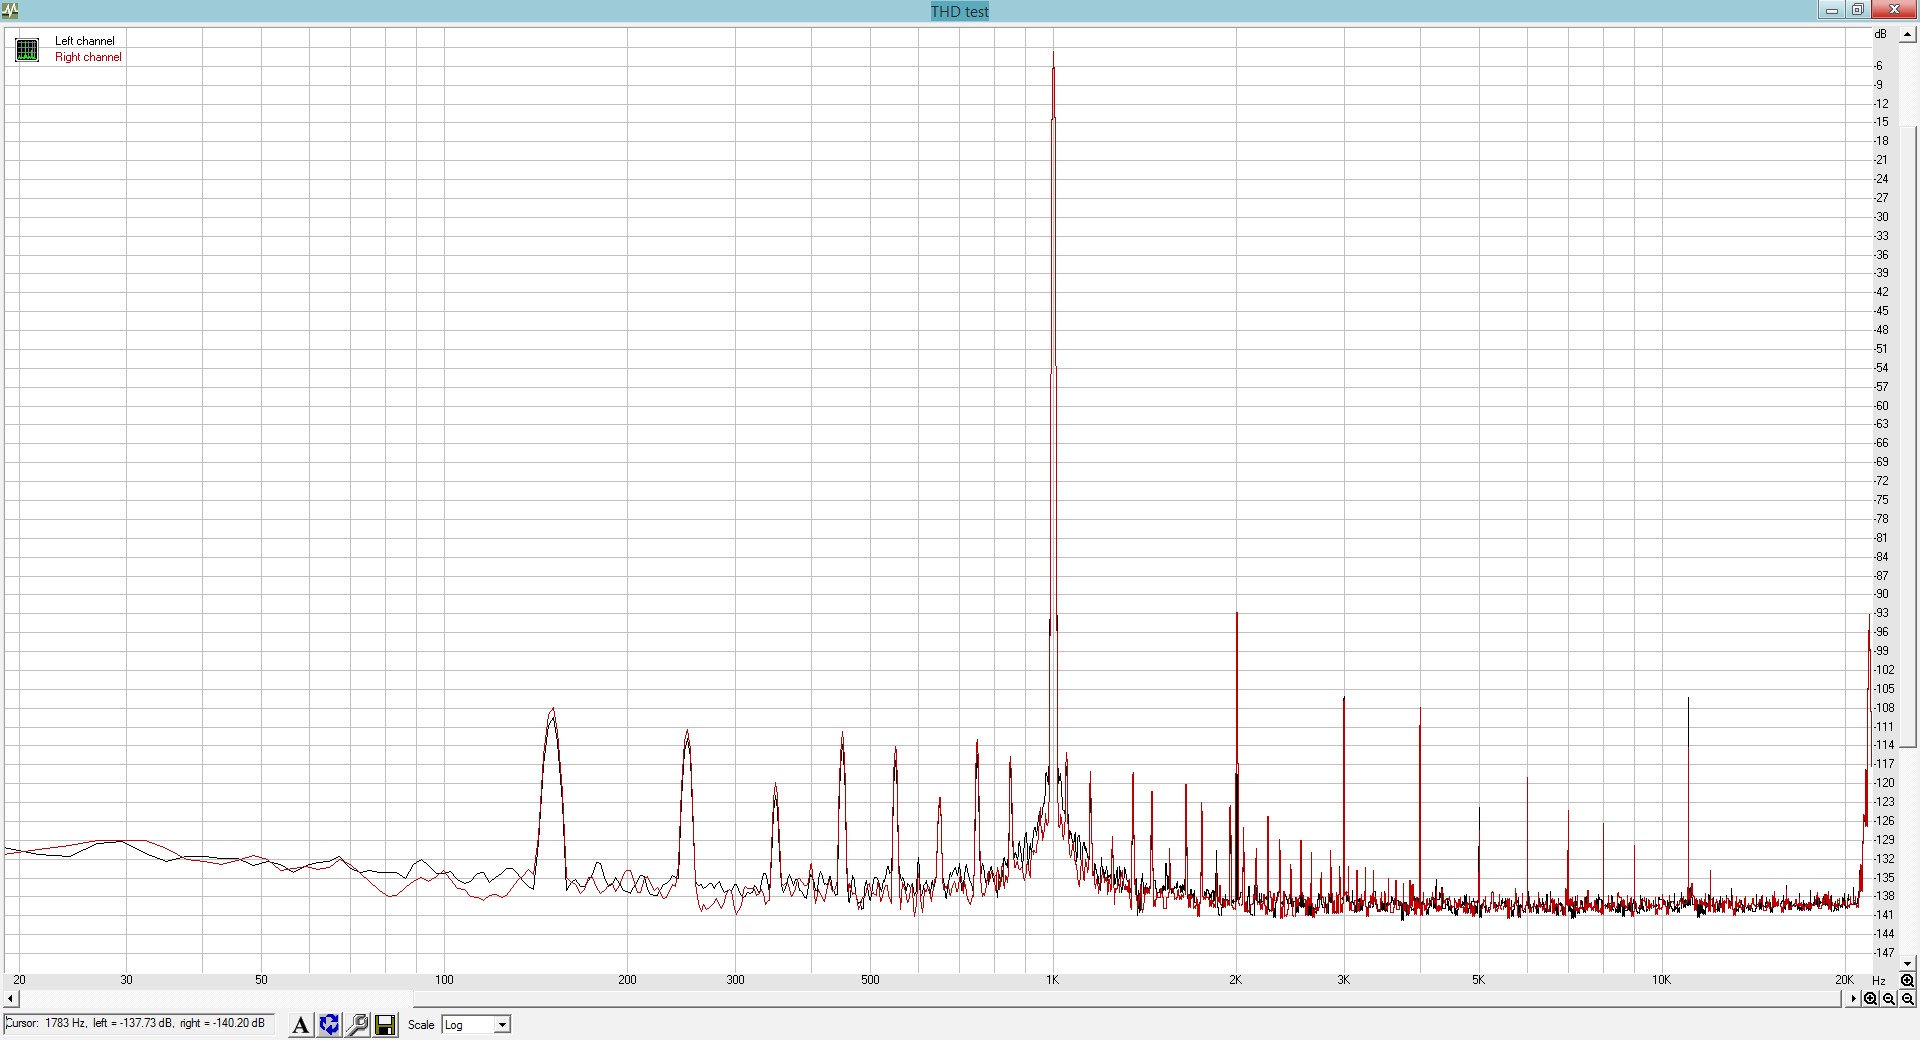Viewport: 1920px width, 1040px height.
Task: Click the application icon in the title bar
Action: (x=10, y=11)
